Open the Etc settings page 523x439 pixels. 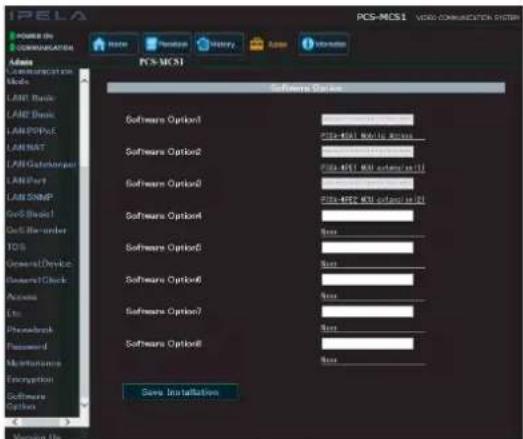point(14,313)
